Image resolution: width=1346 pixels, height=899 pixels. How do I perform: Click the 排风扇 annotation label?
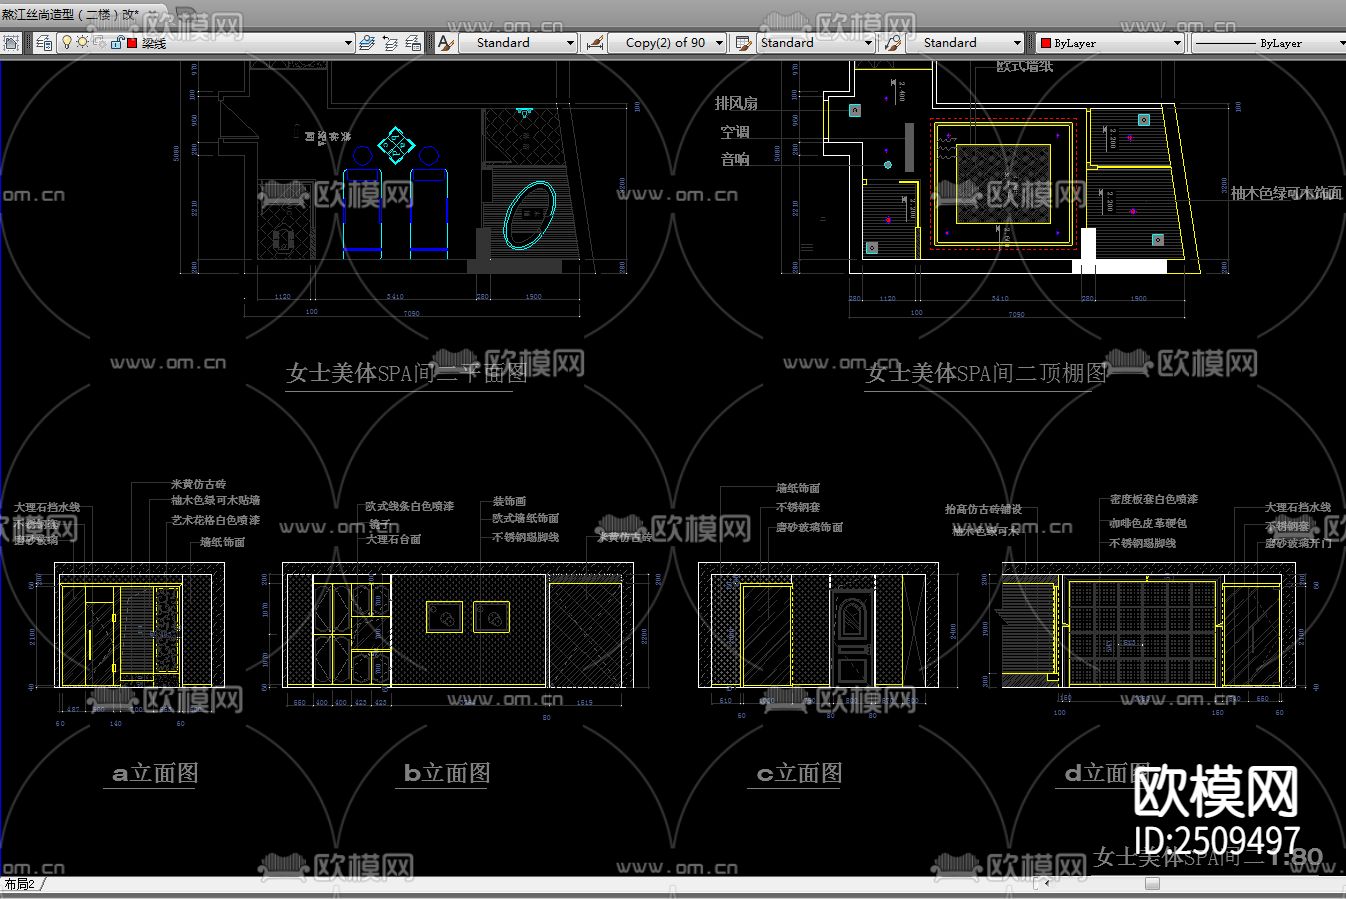click(736, 103)
